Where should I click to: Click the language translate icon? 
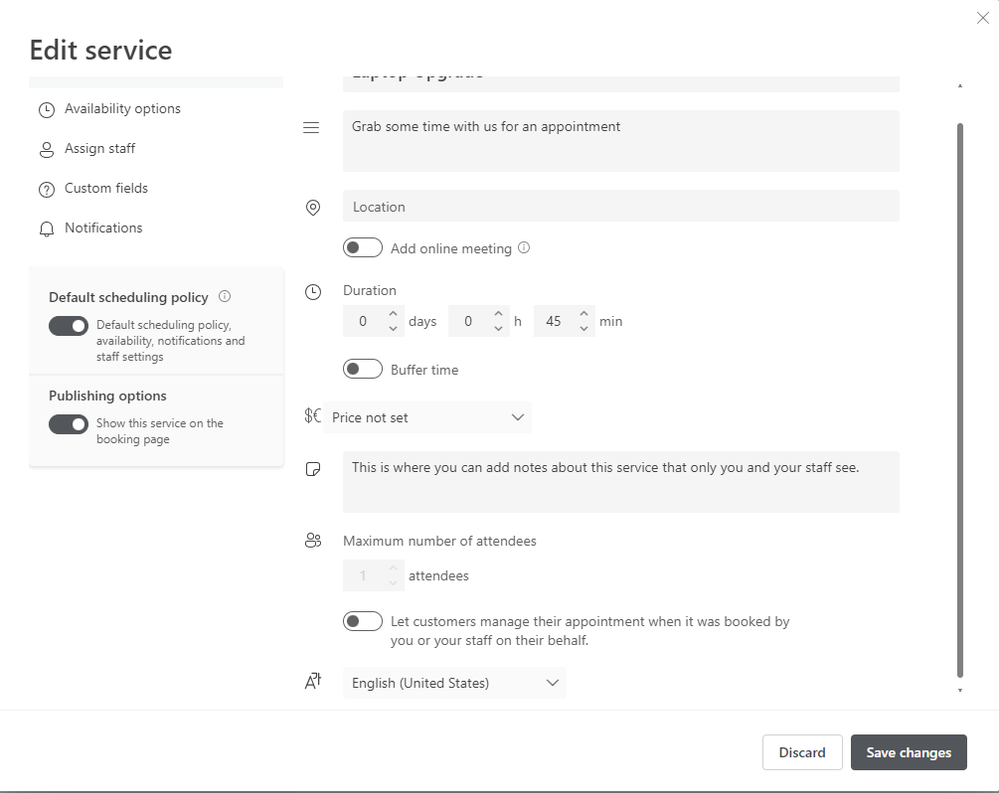tap(313, 682)
